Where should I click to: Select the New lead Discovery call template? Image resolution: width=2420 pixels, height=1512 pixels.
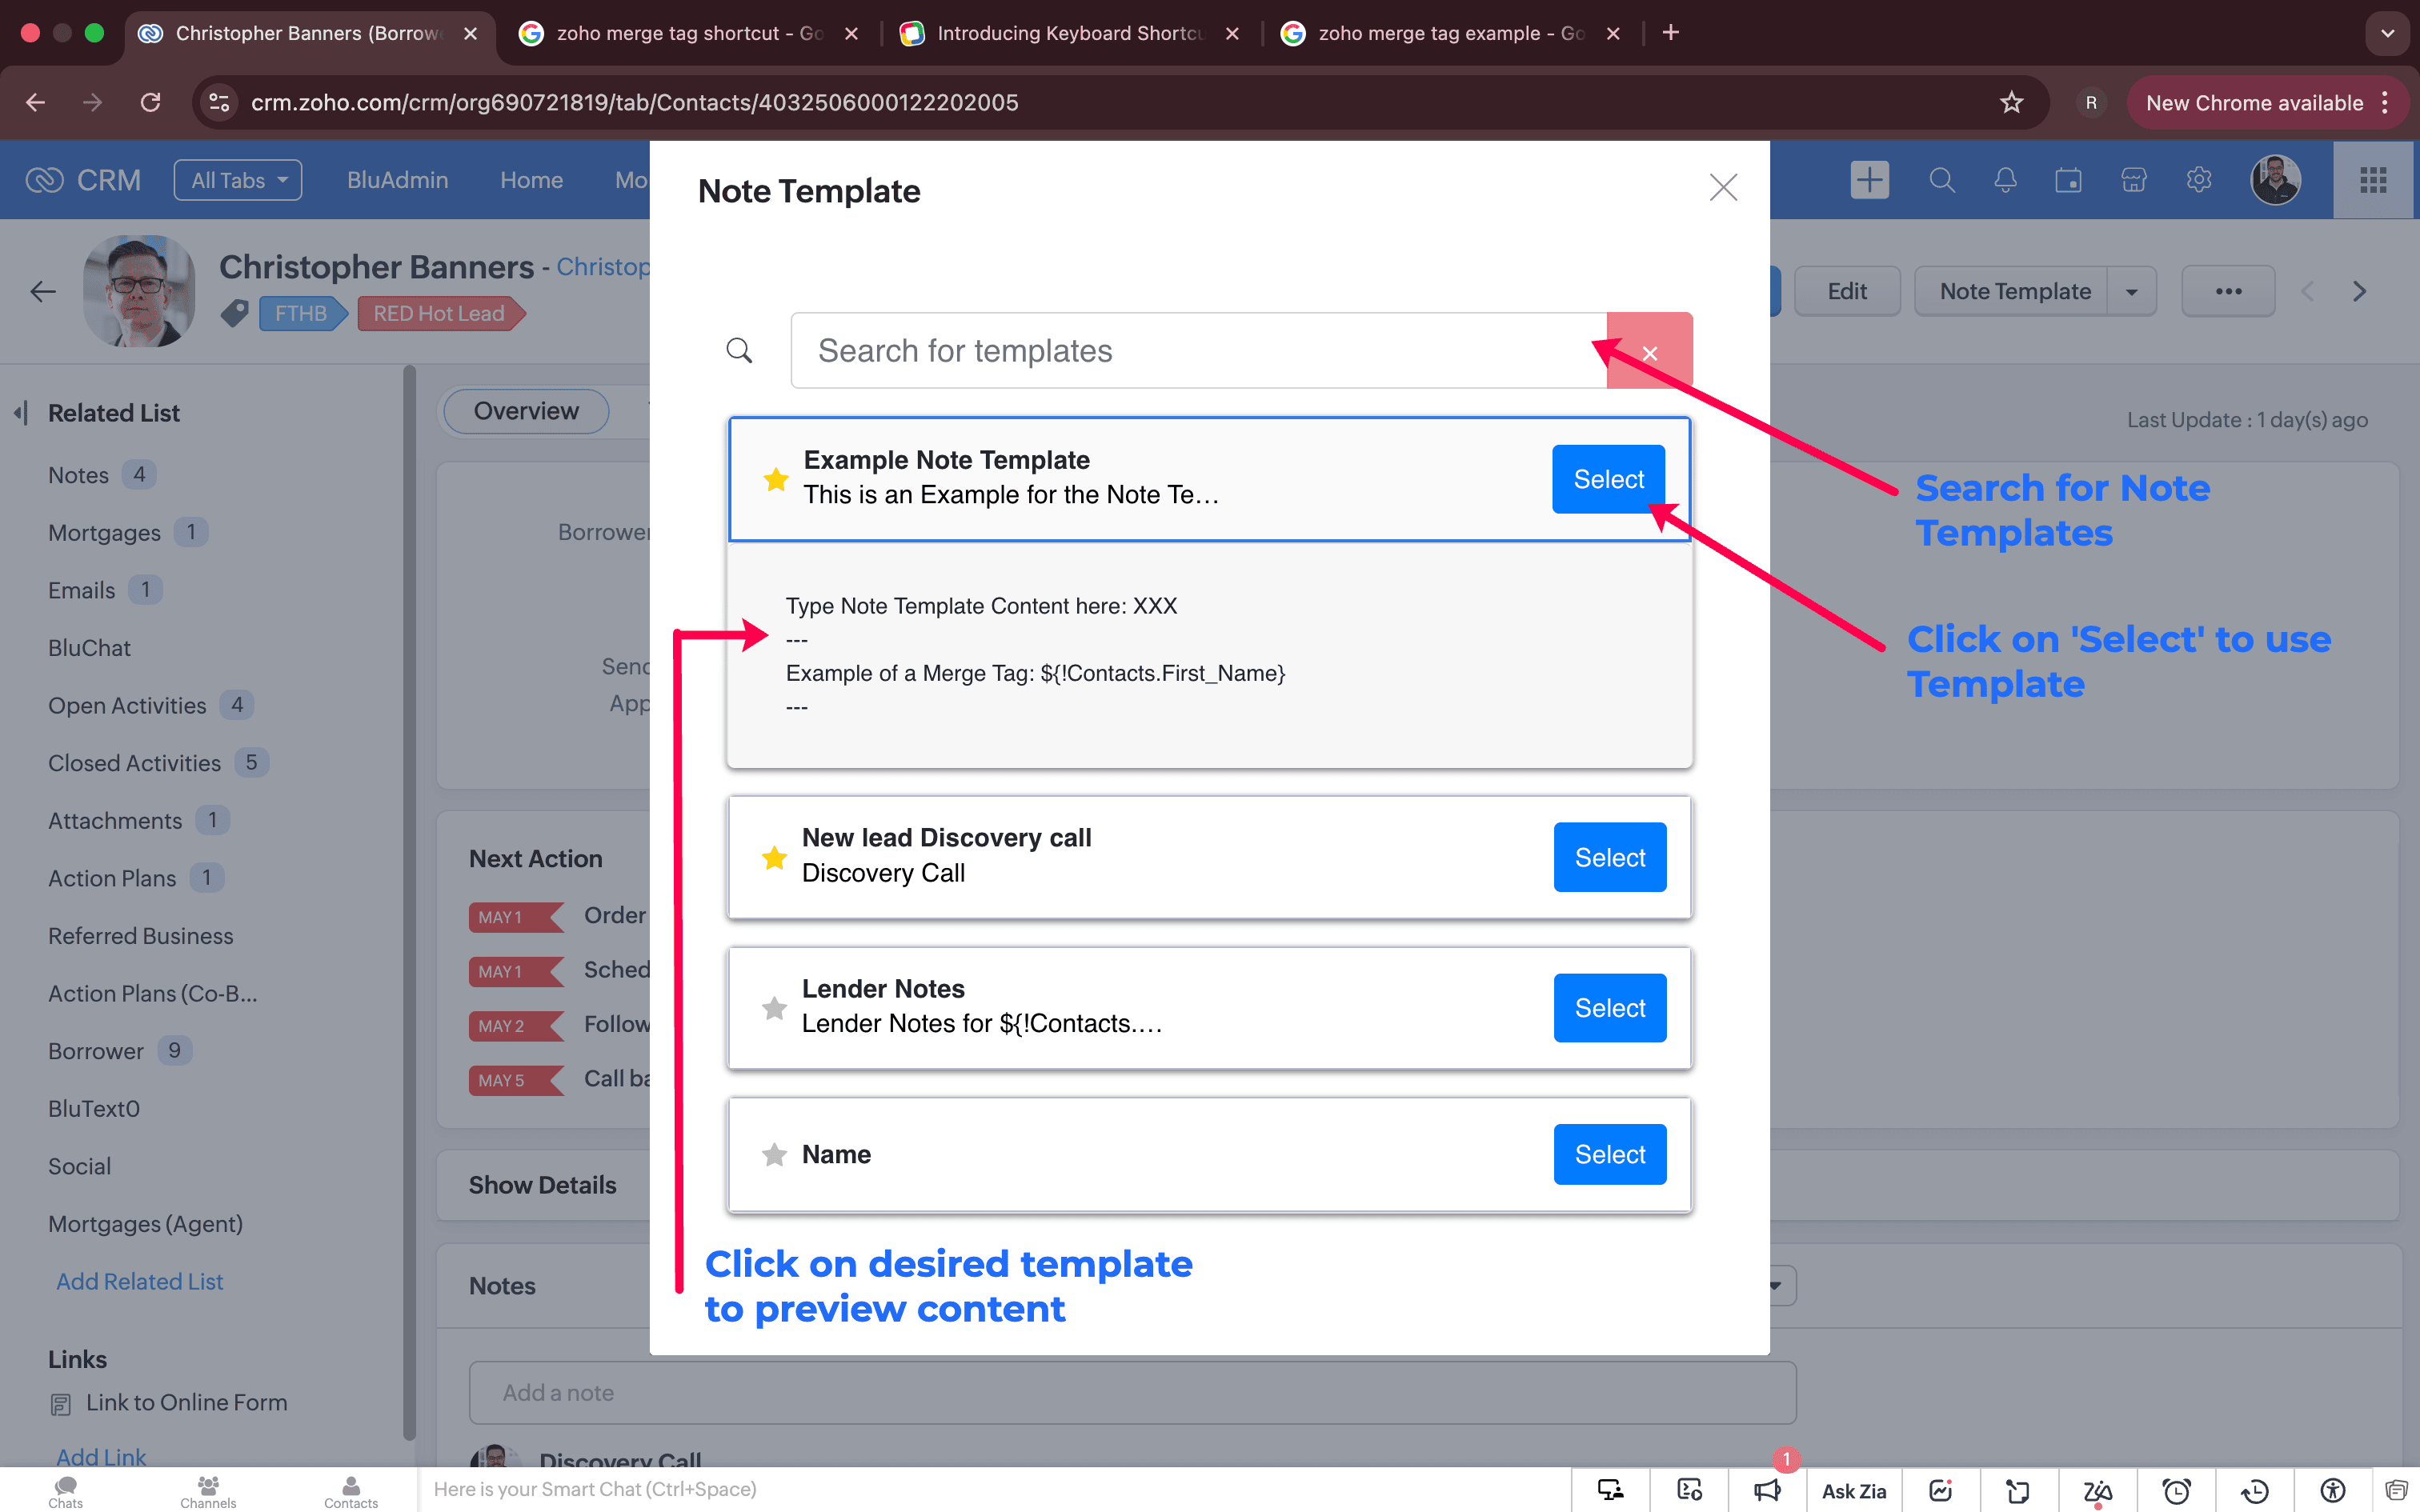pyautogui.click(x=1609, y=857)
